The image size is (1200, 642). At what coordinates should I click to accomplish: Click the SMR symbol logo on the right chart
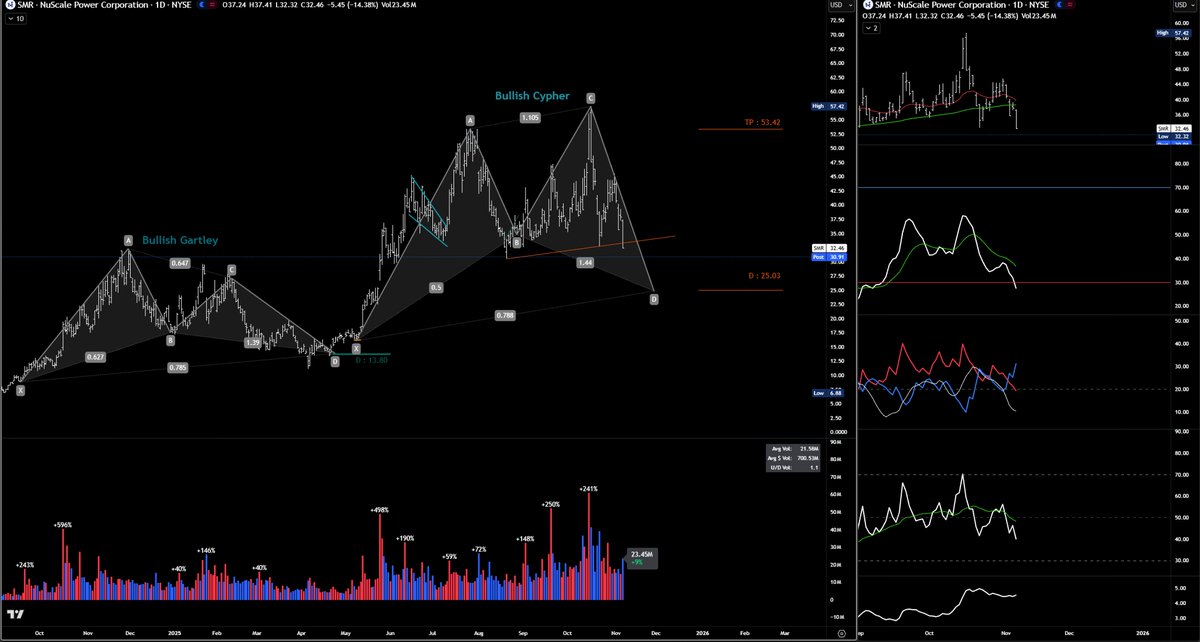point(868,5)
